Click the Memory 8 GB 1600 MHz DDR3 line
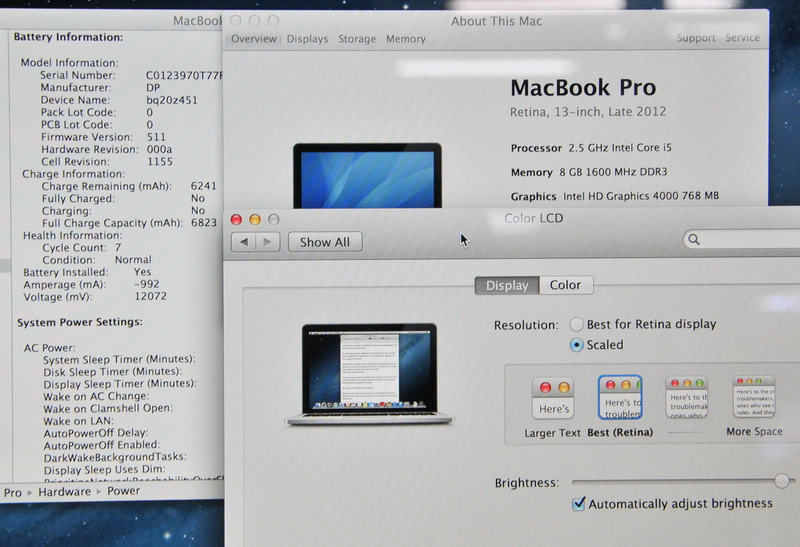Screen dimensions: 800x547 click(x=589, y=172)
